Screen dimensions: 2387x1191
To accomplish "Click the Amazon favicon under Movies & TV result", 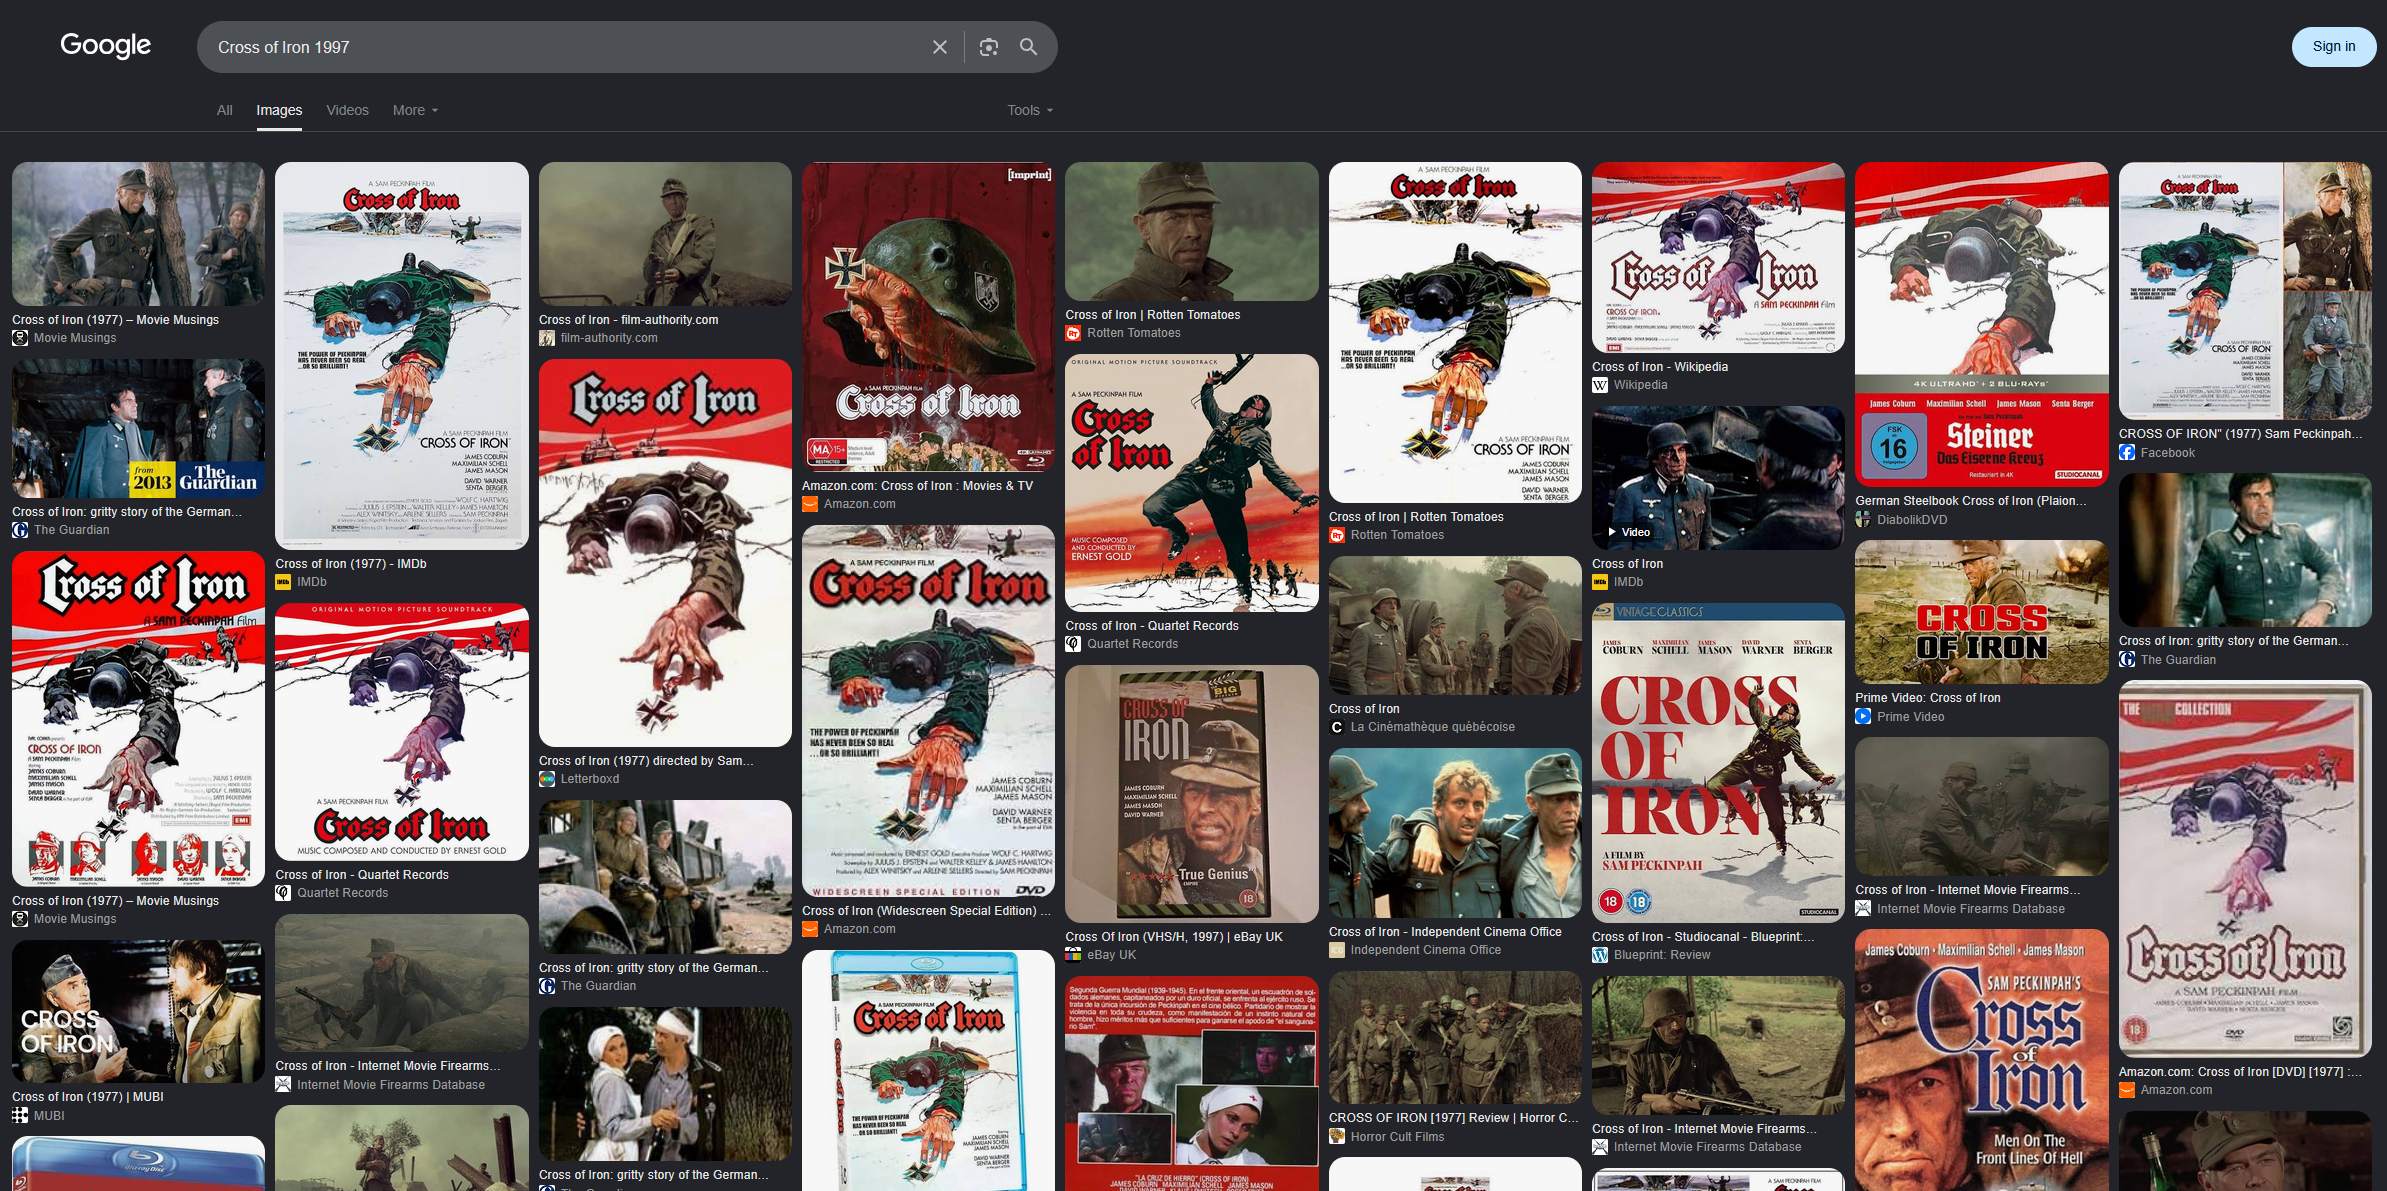I will [810, 504].
